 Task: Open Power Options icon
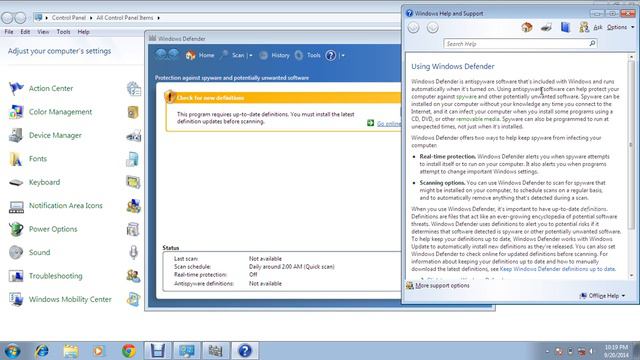[x=16, y=229]
